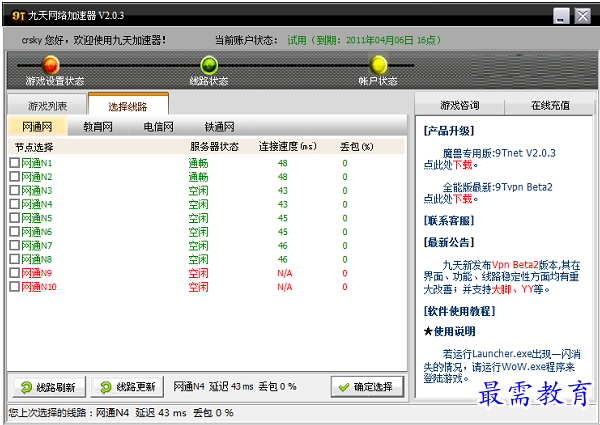Check the red 网通N10 node checkbox
The image size is (600, 425).
click(x=15, y=287)
